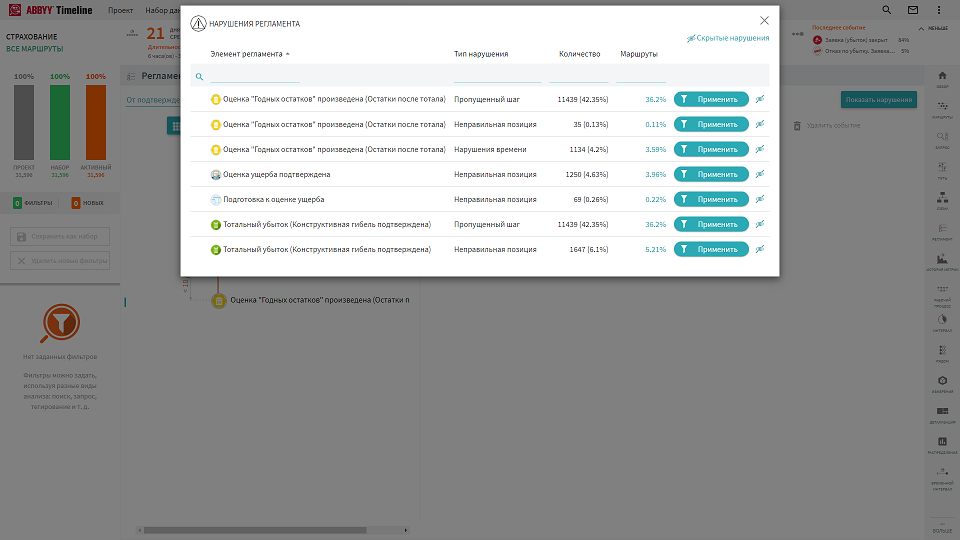
Task: Click the horizontal scrollbar at the bottom
Action: click(255, 530)
